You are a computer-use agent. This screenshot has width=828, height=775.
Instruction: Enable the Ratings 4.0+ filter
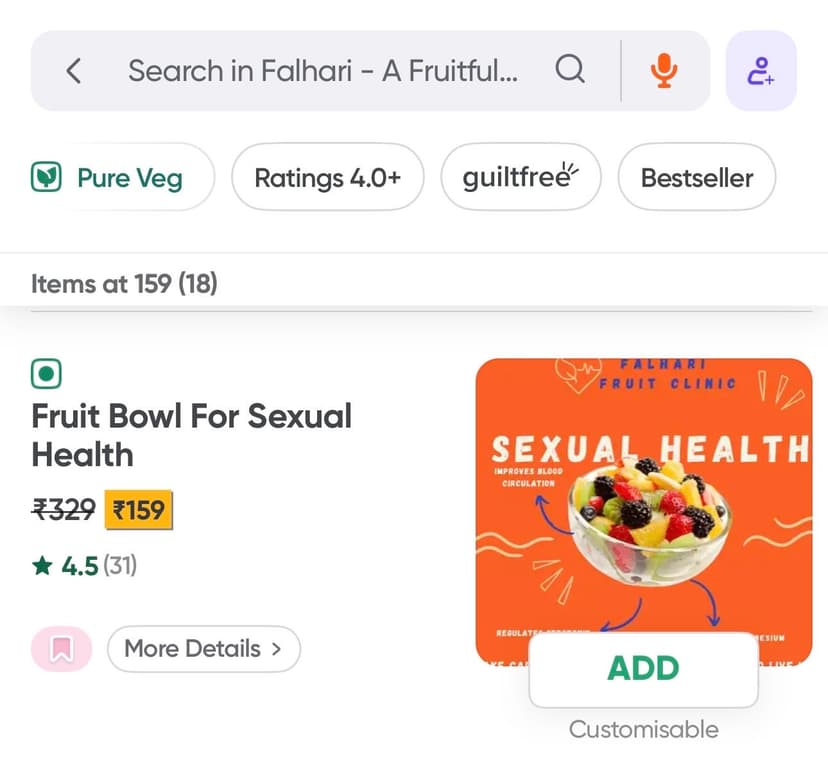[327, 178]
